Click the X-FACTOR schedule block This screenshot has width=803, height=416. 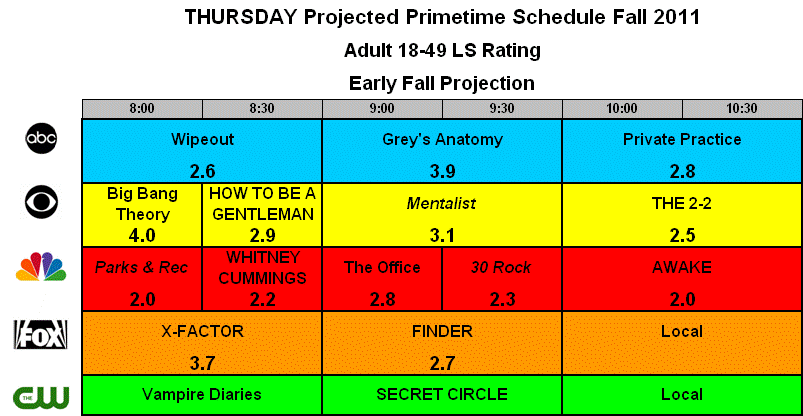tap(202, 342)
